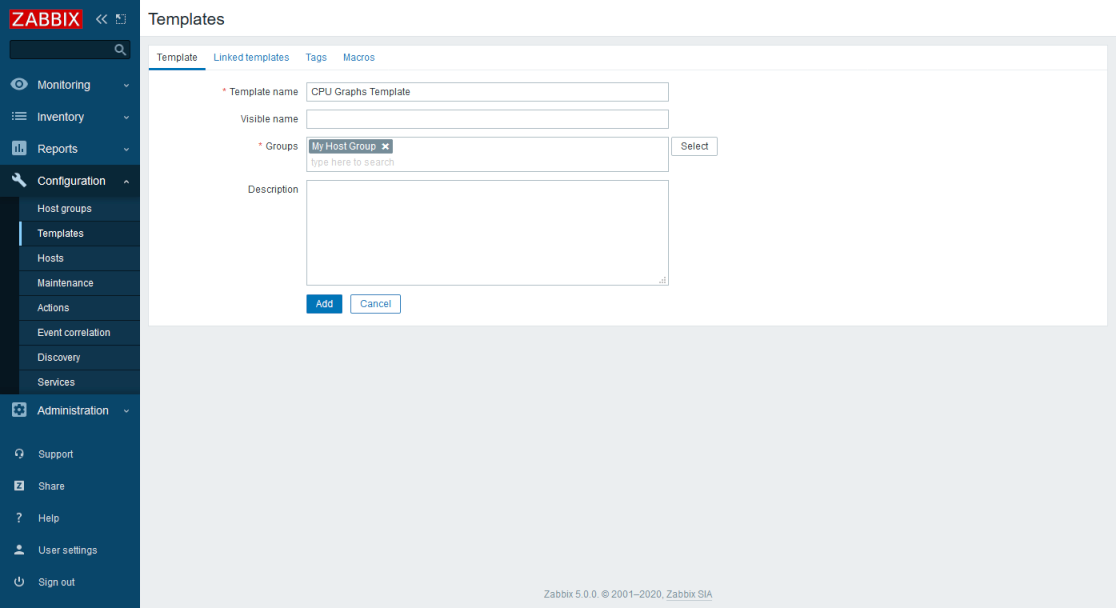Open User settings link text

68,550
